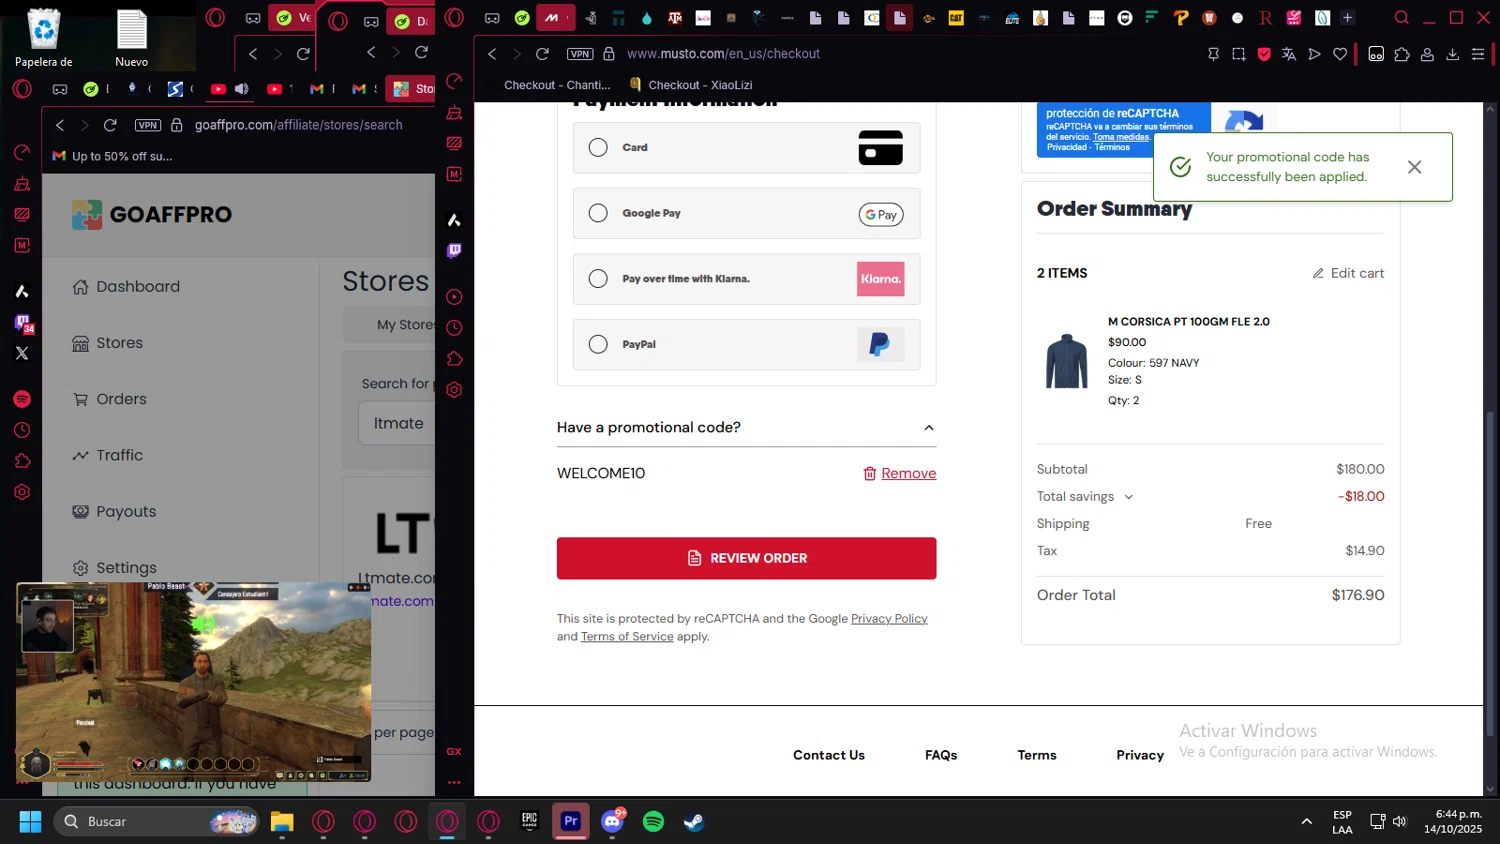
Task: Go back in the Musto browser window
Action: tap(492, 54)
